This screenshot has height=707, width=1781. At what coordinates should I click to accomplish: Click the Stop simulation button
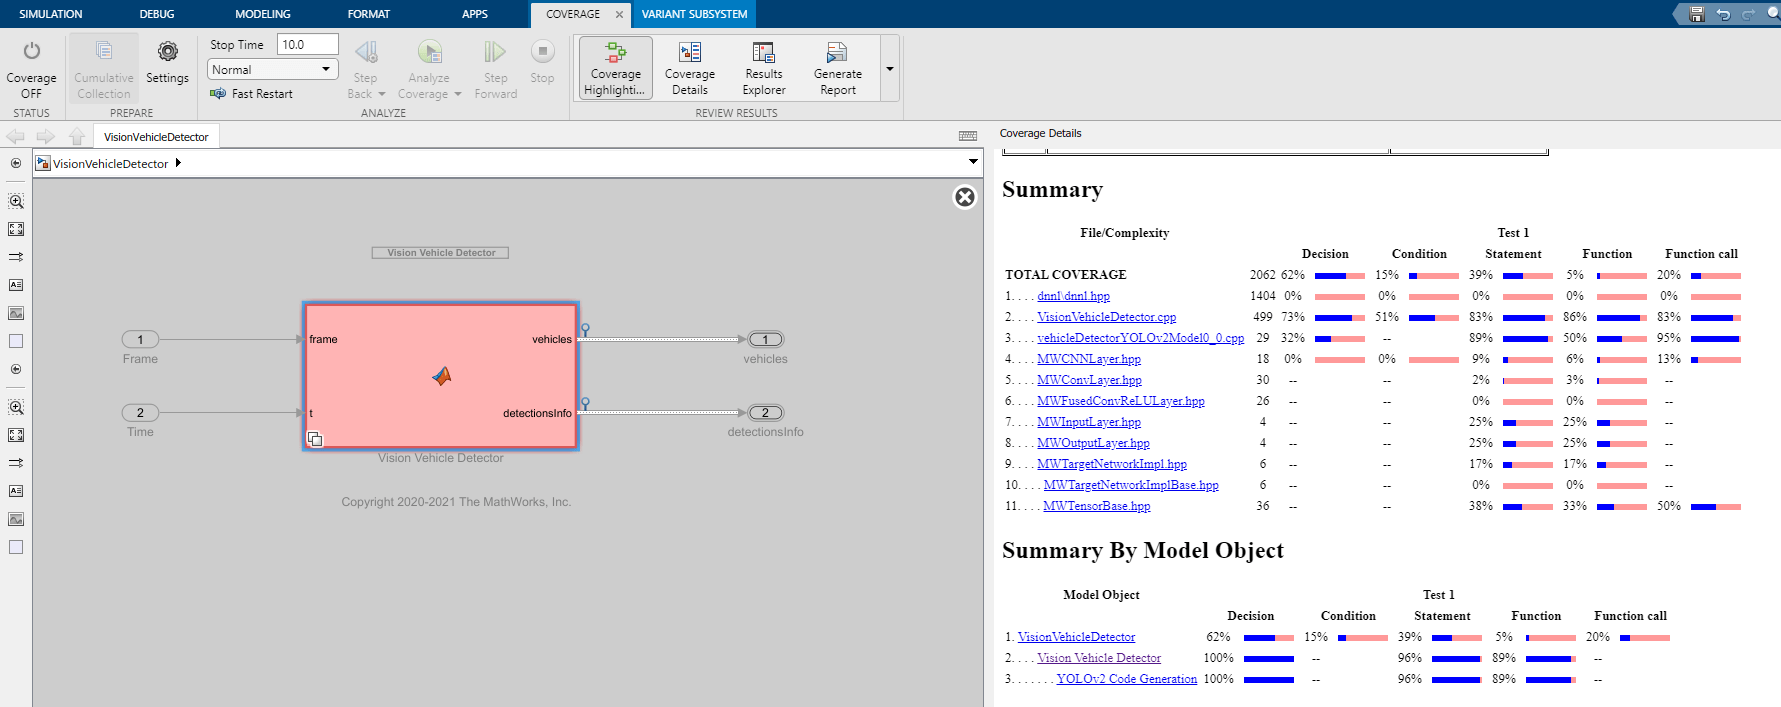542,51
